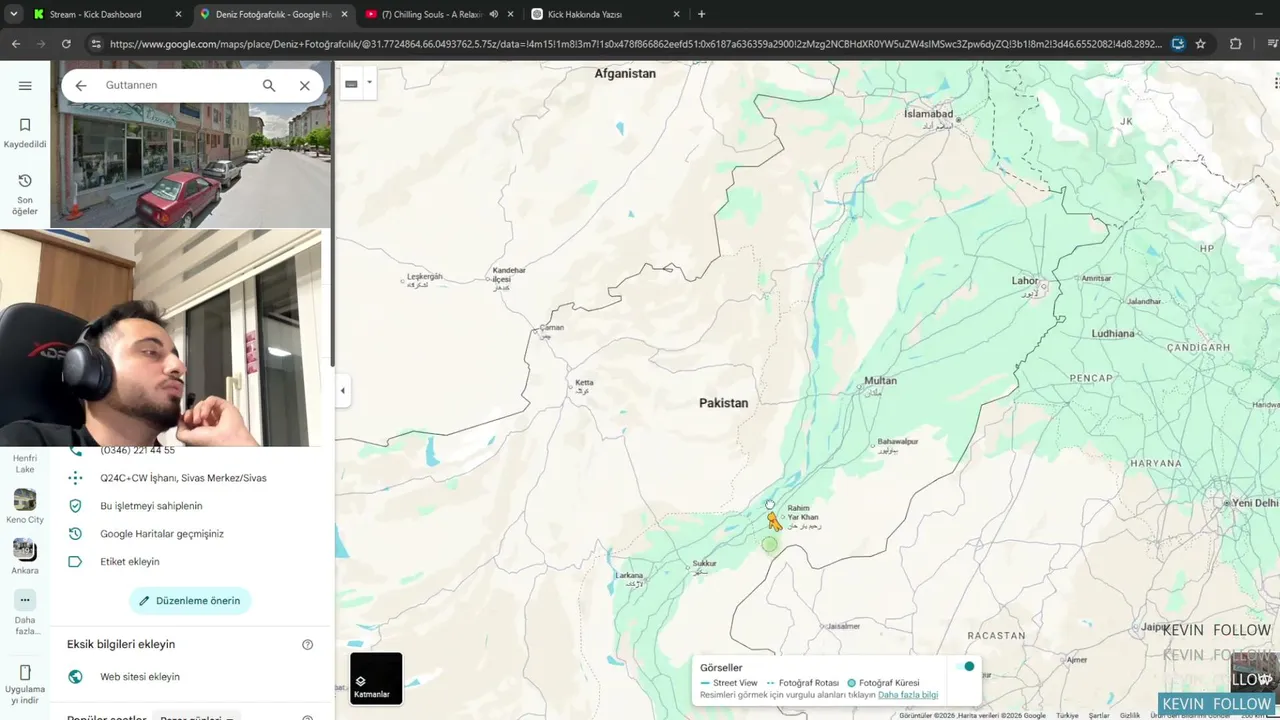Click the Multan city label

click(x=881, y=381)
